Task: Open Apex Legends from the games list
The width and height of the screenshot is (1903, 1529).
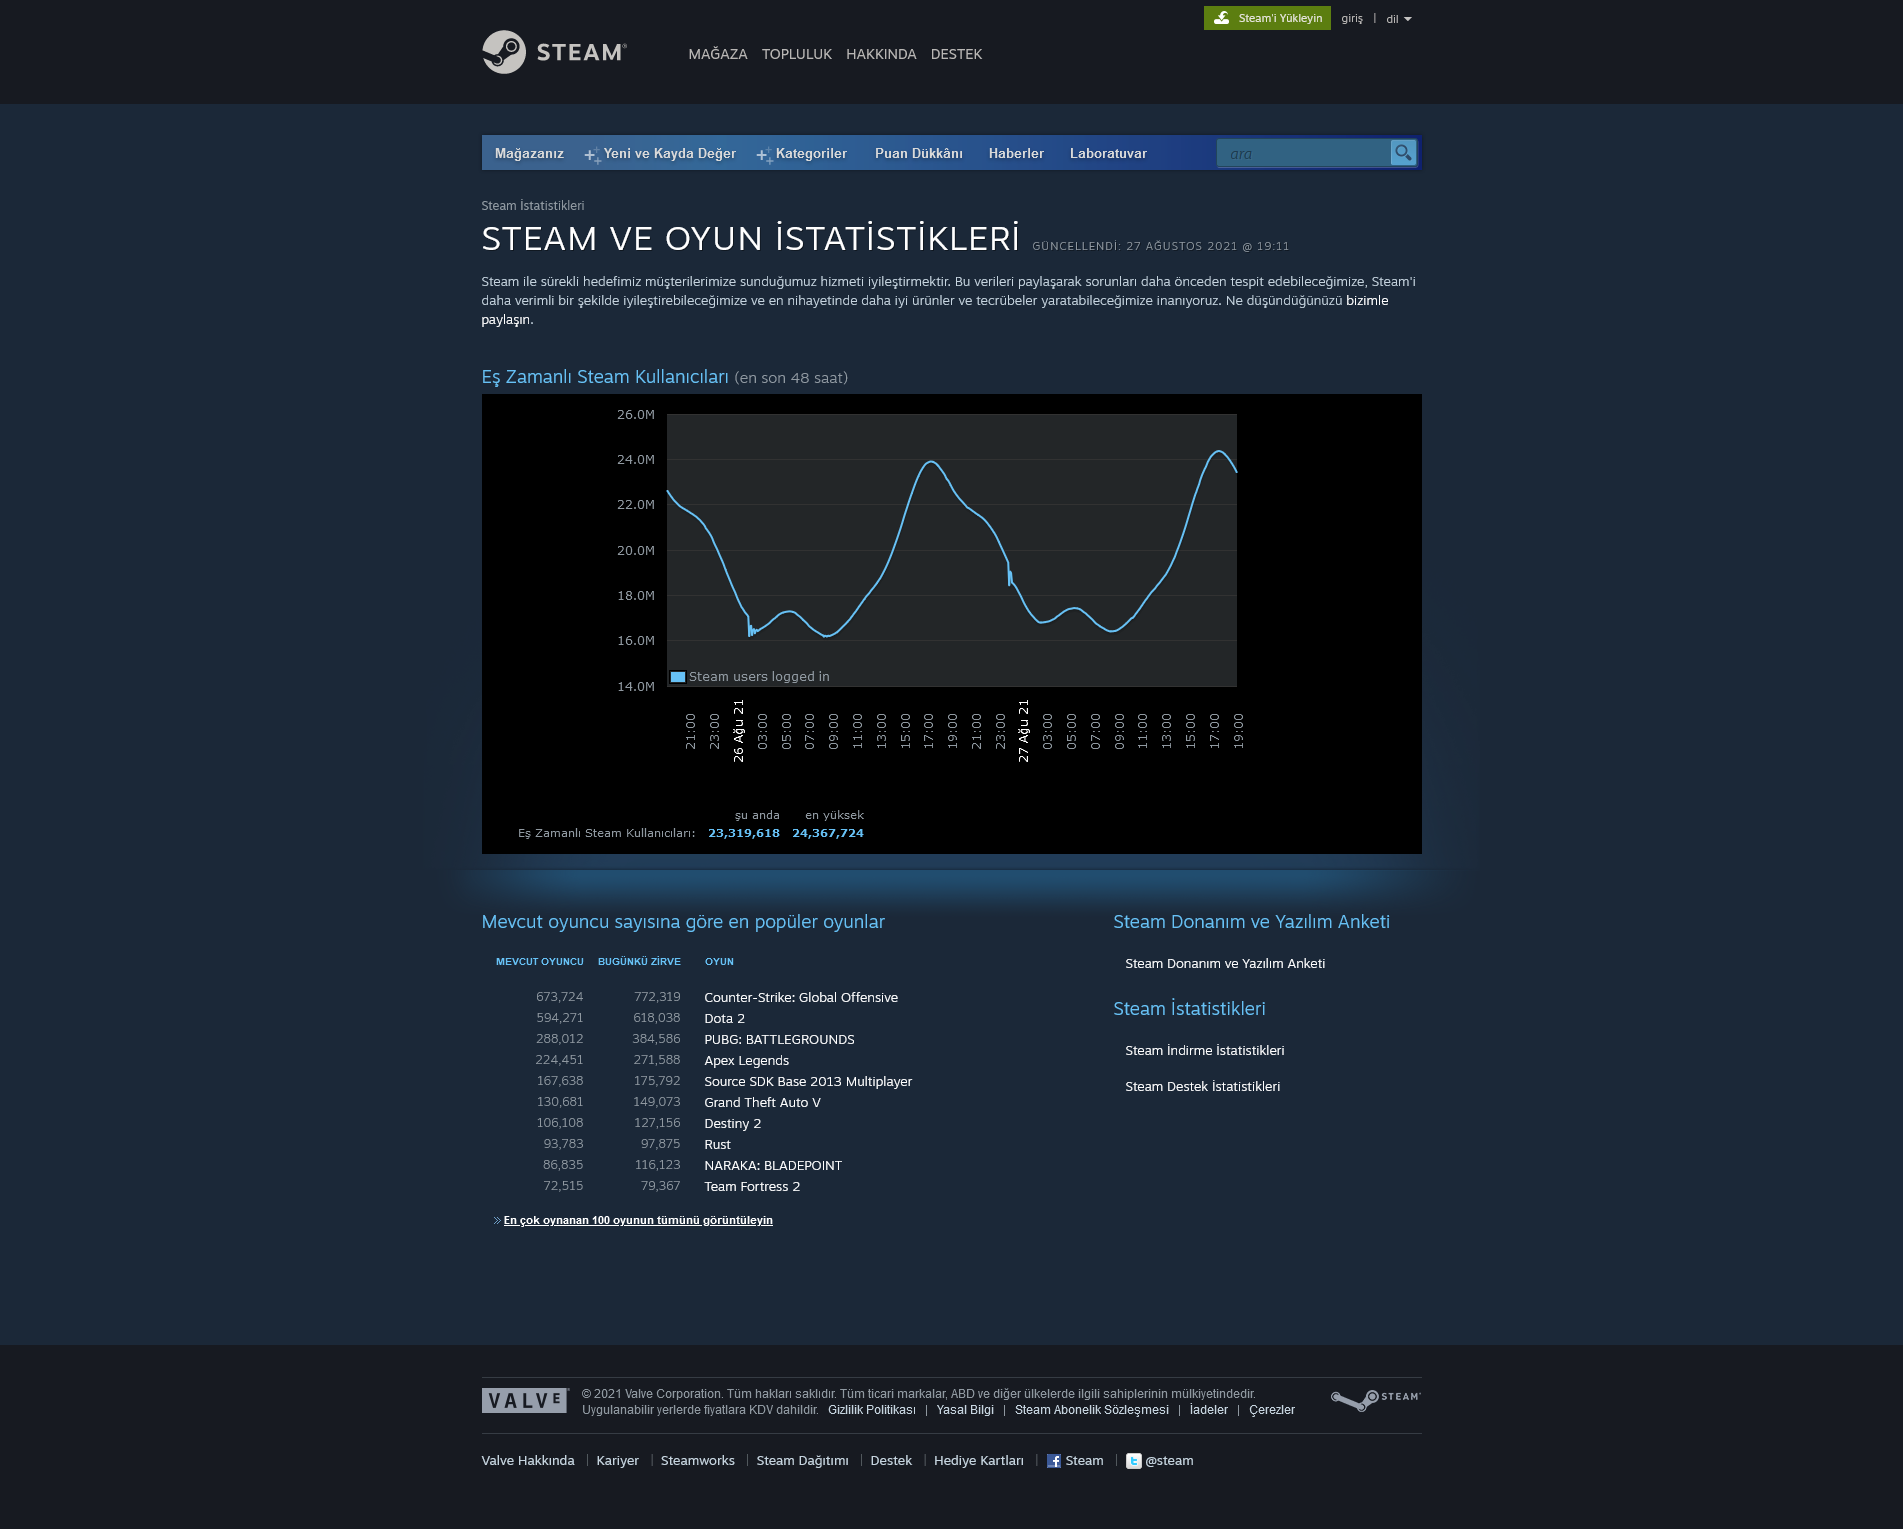Action: tap(747, 1060)
